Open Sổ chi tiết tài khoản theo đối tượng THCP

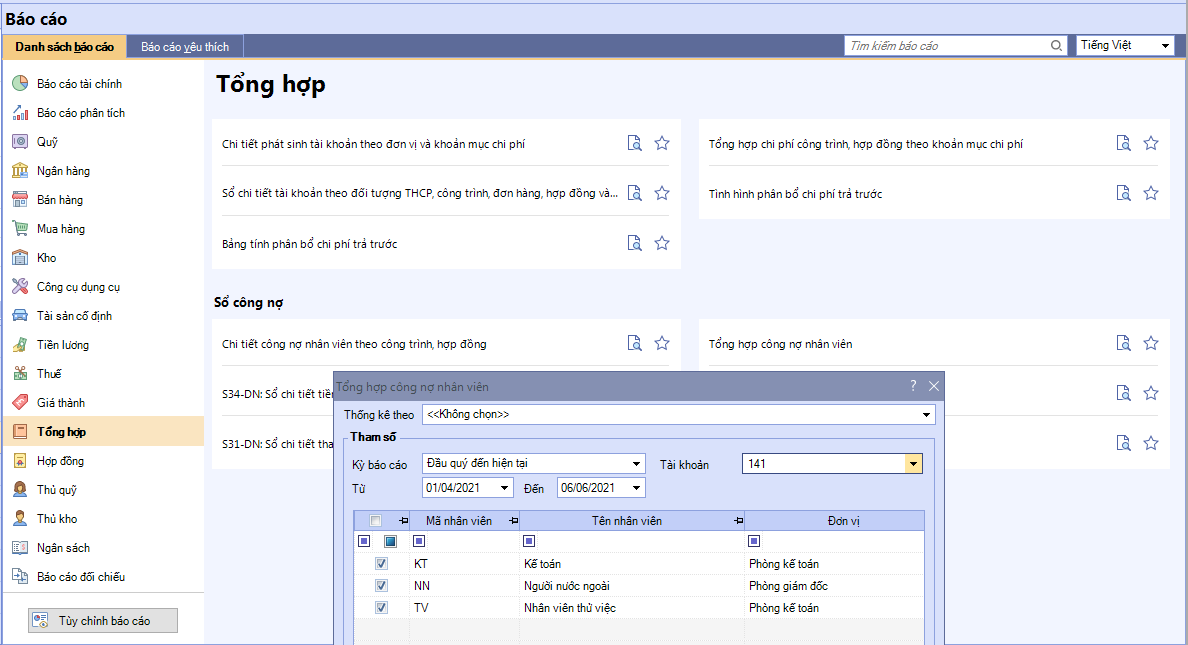pyautogui.click(x=420, y=193)
